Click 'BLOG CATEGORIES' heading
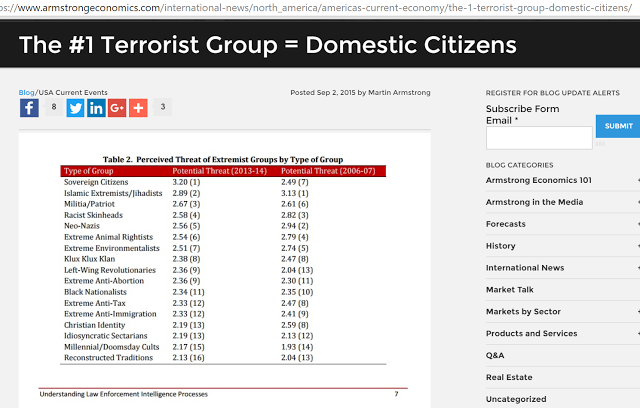Image resolution: width=640 pixels, height=408 pixels. [x=519, y=165]
